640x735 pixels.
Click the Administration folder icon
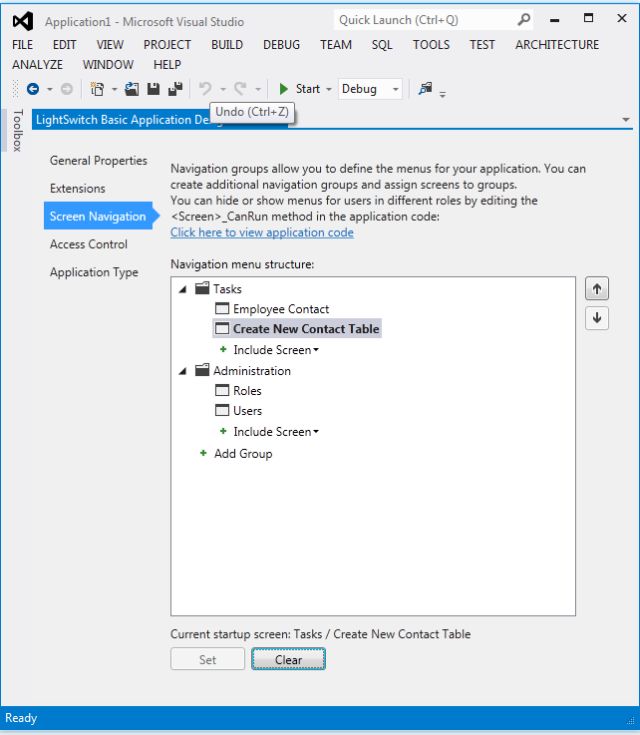(202, 370)
